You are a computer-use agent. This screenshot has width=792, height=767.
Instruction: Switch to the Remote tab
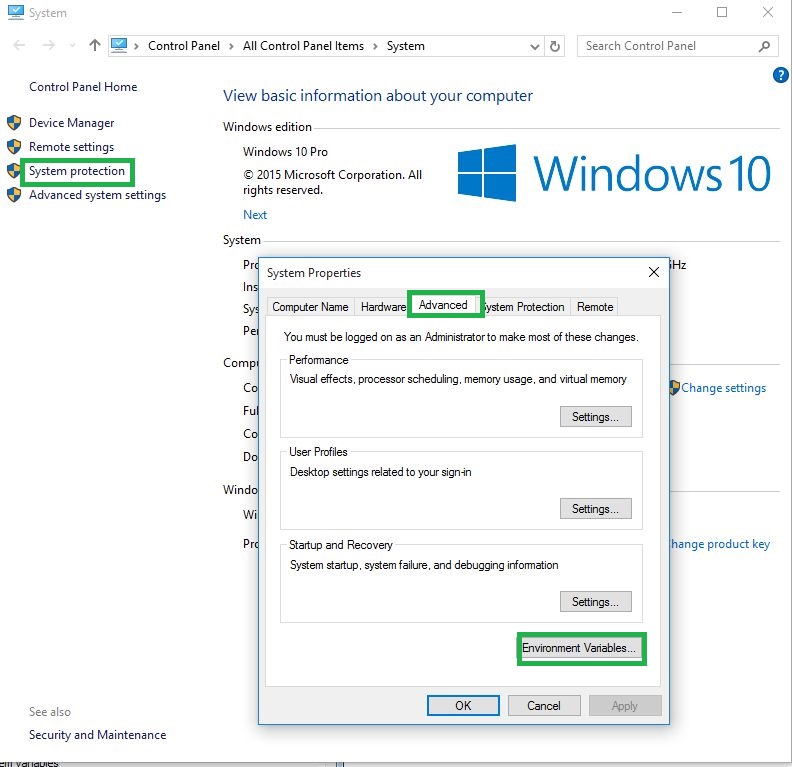[595, 307]
